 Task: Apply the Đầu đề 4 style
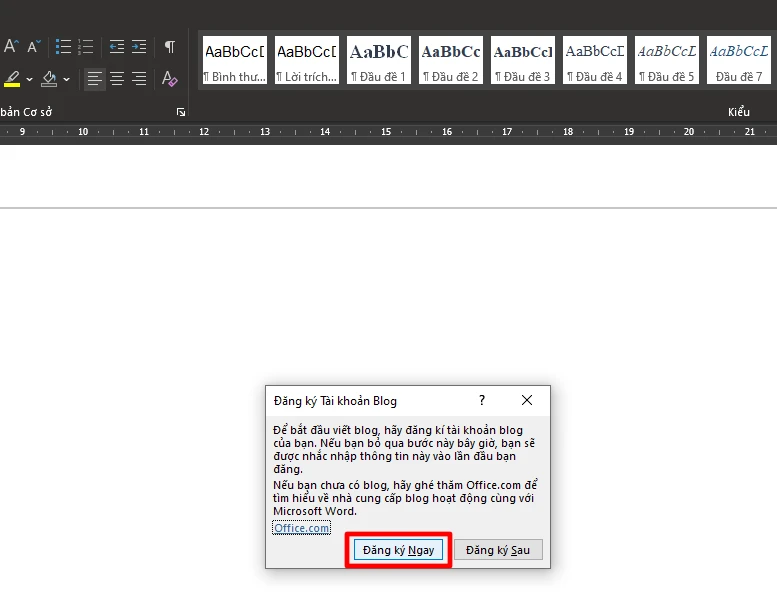595,60
